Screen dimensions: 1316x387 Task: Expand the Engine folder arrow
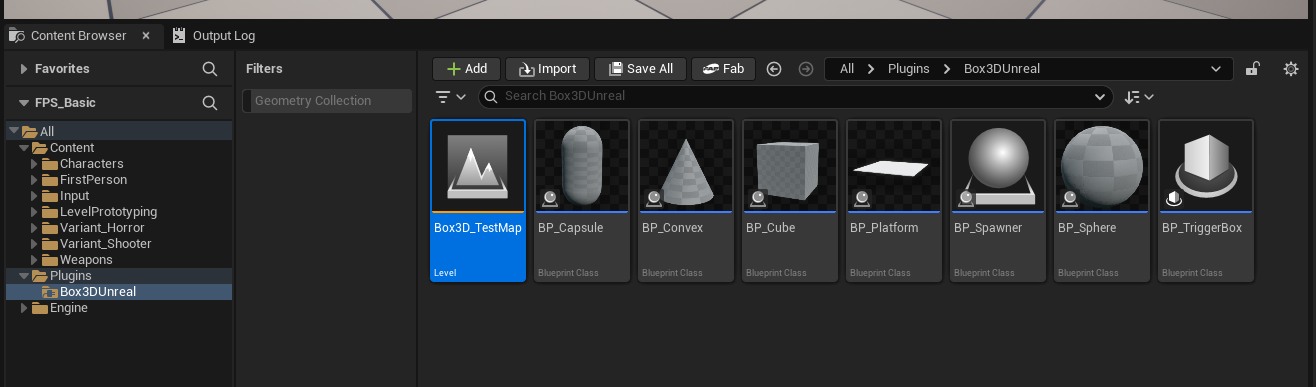[x=25, y=308]
